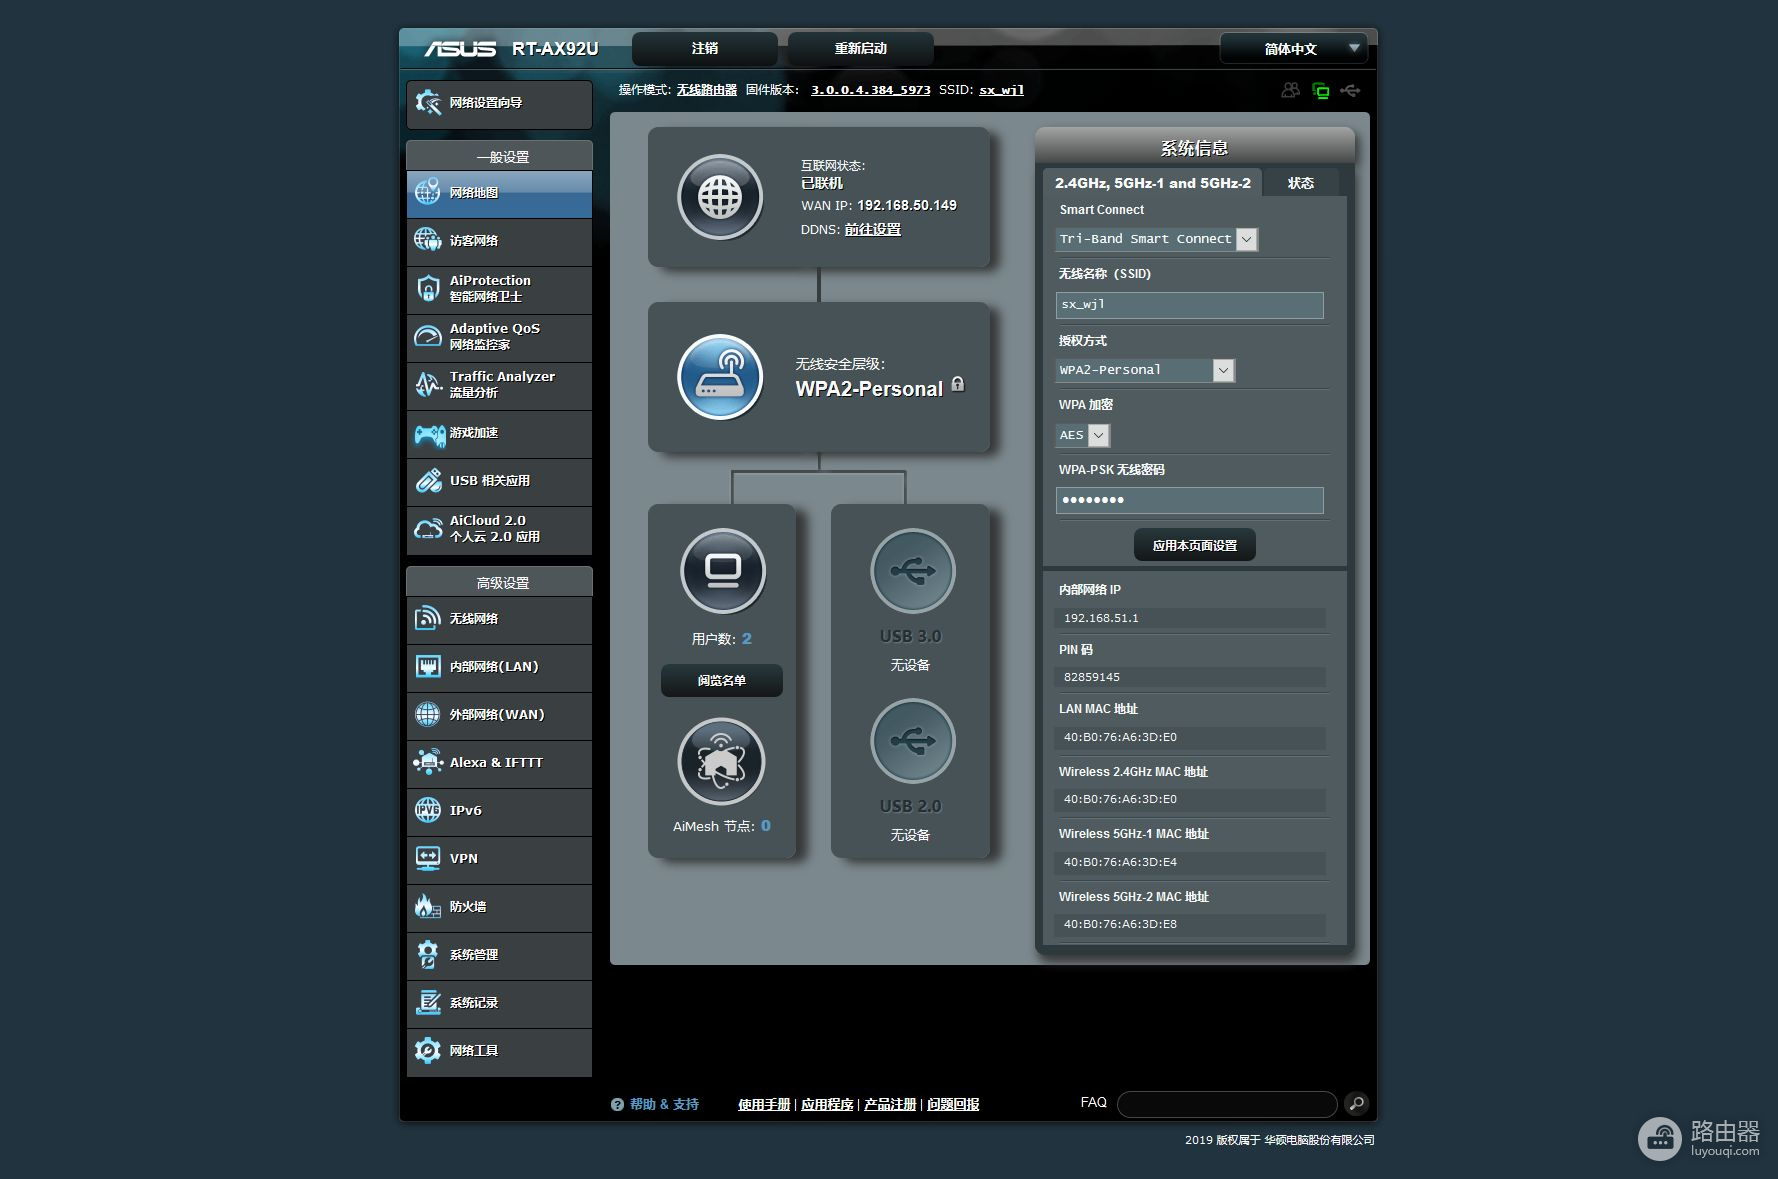Switch to the 状态 tab

pyautogui.click(x=1300, y=183)
